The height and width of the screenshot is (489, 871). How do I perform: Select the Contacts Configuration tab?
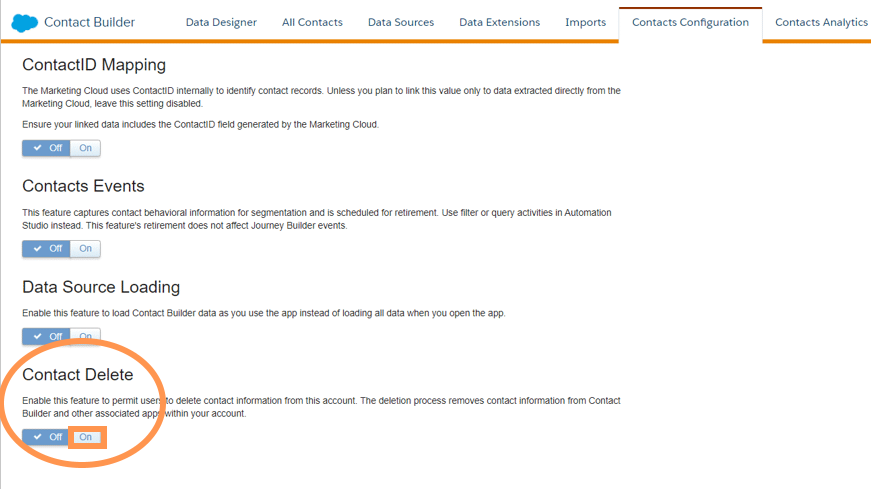point(690,23)
